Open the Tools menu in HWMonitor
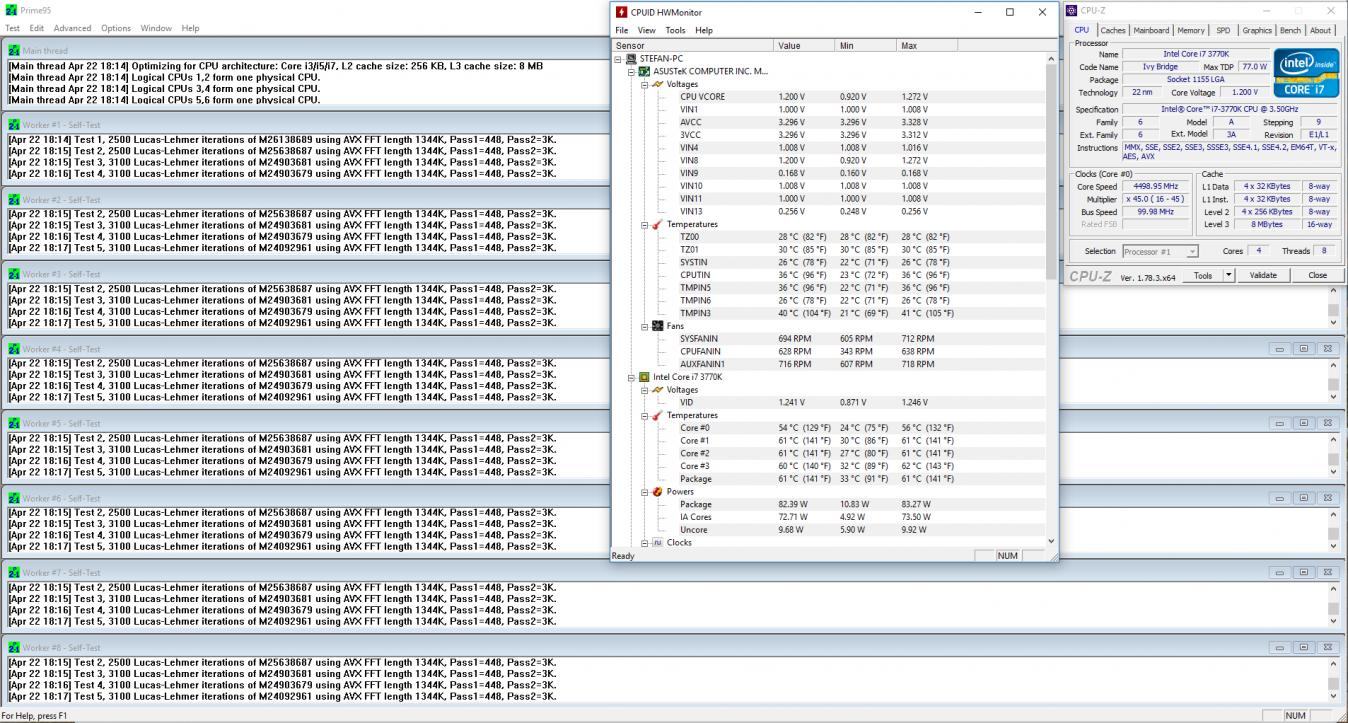Screen dimensions: 1348x723 click(x=676, y=30)
